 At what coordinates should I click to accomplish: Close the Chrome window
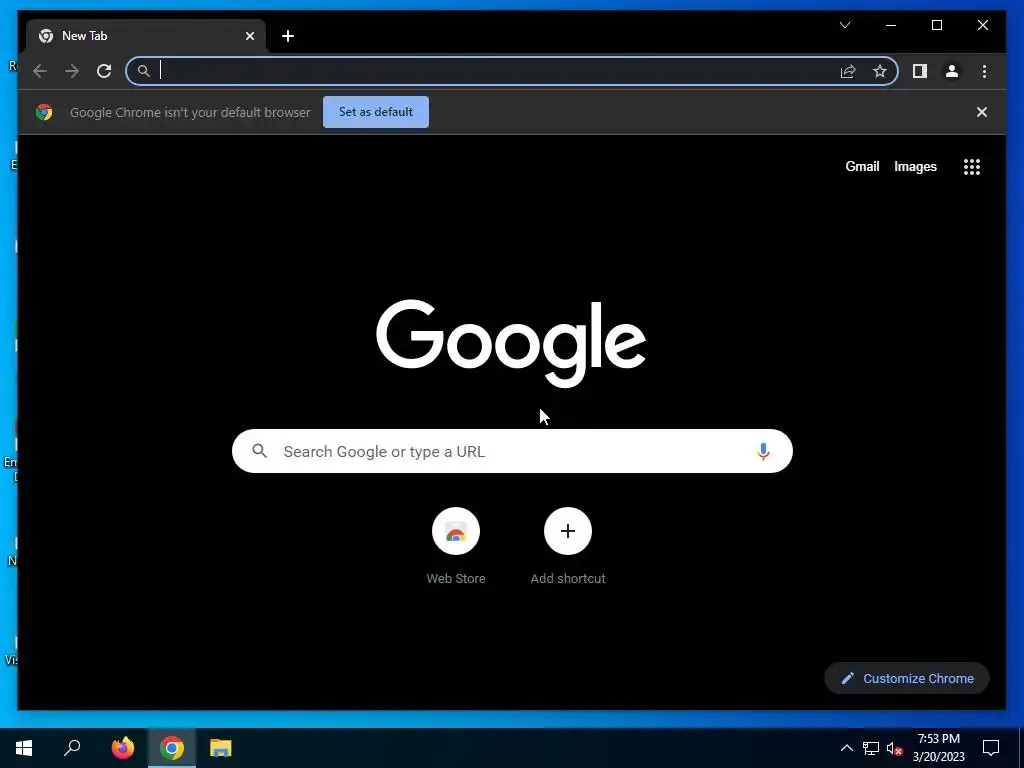pyautogui.click(x=982, y=25)
